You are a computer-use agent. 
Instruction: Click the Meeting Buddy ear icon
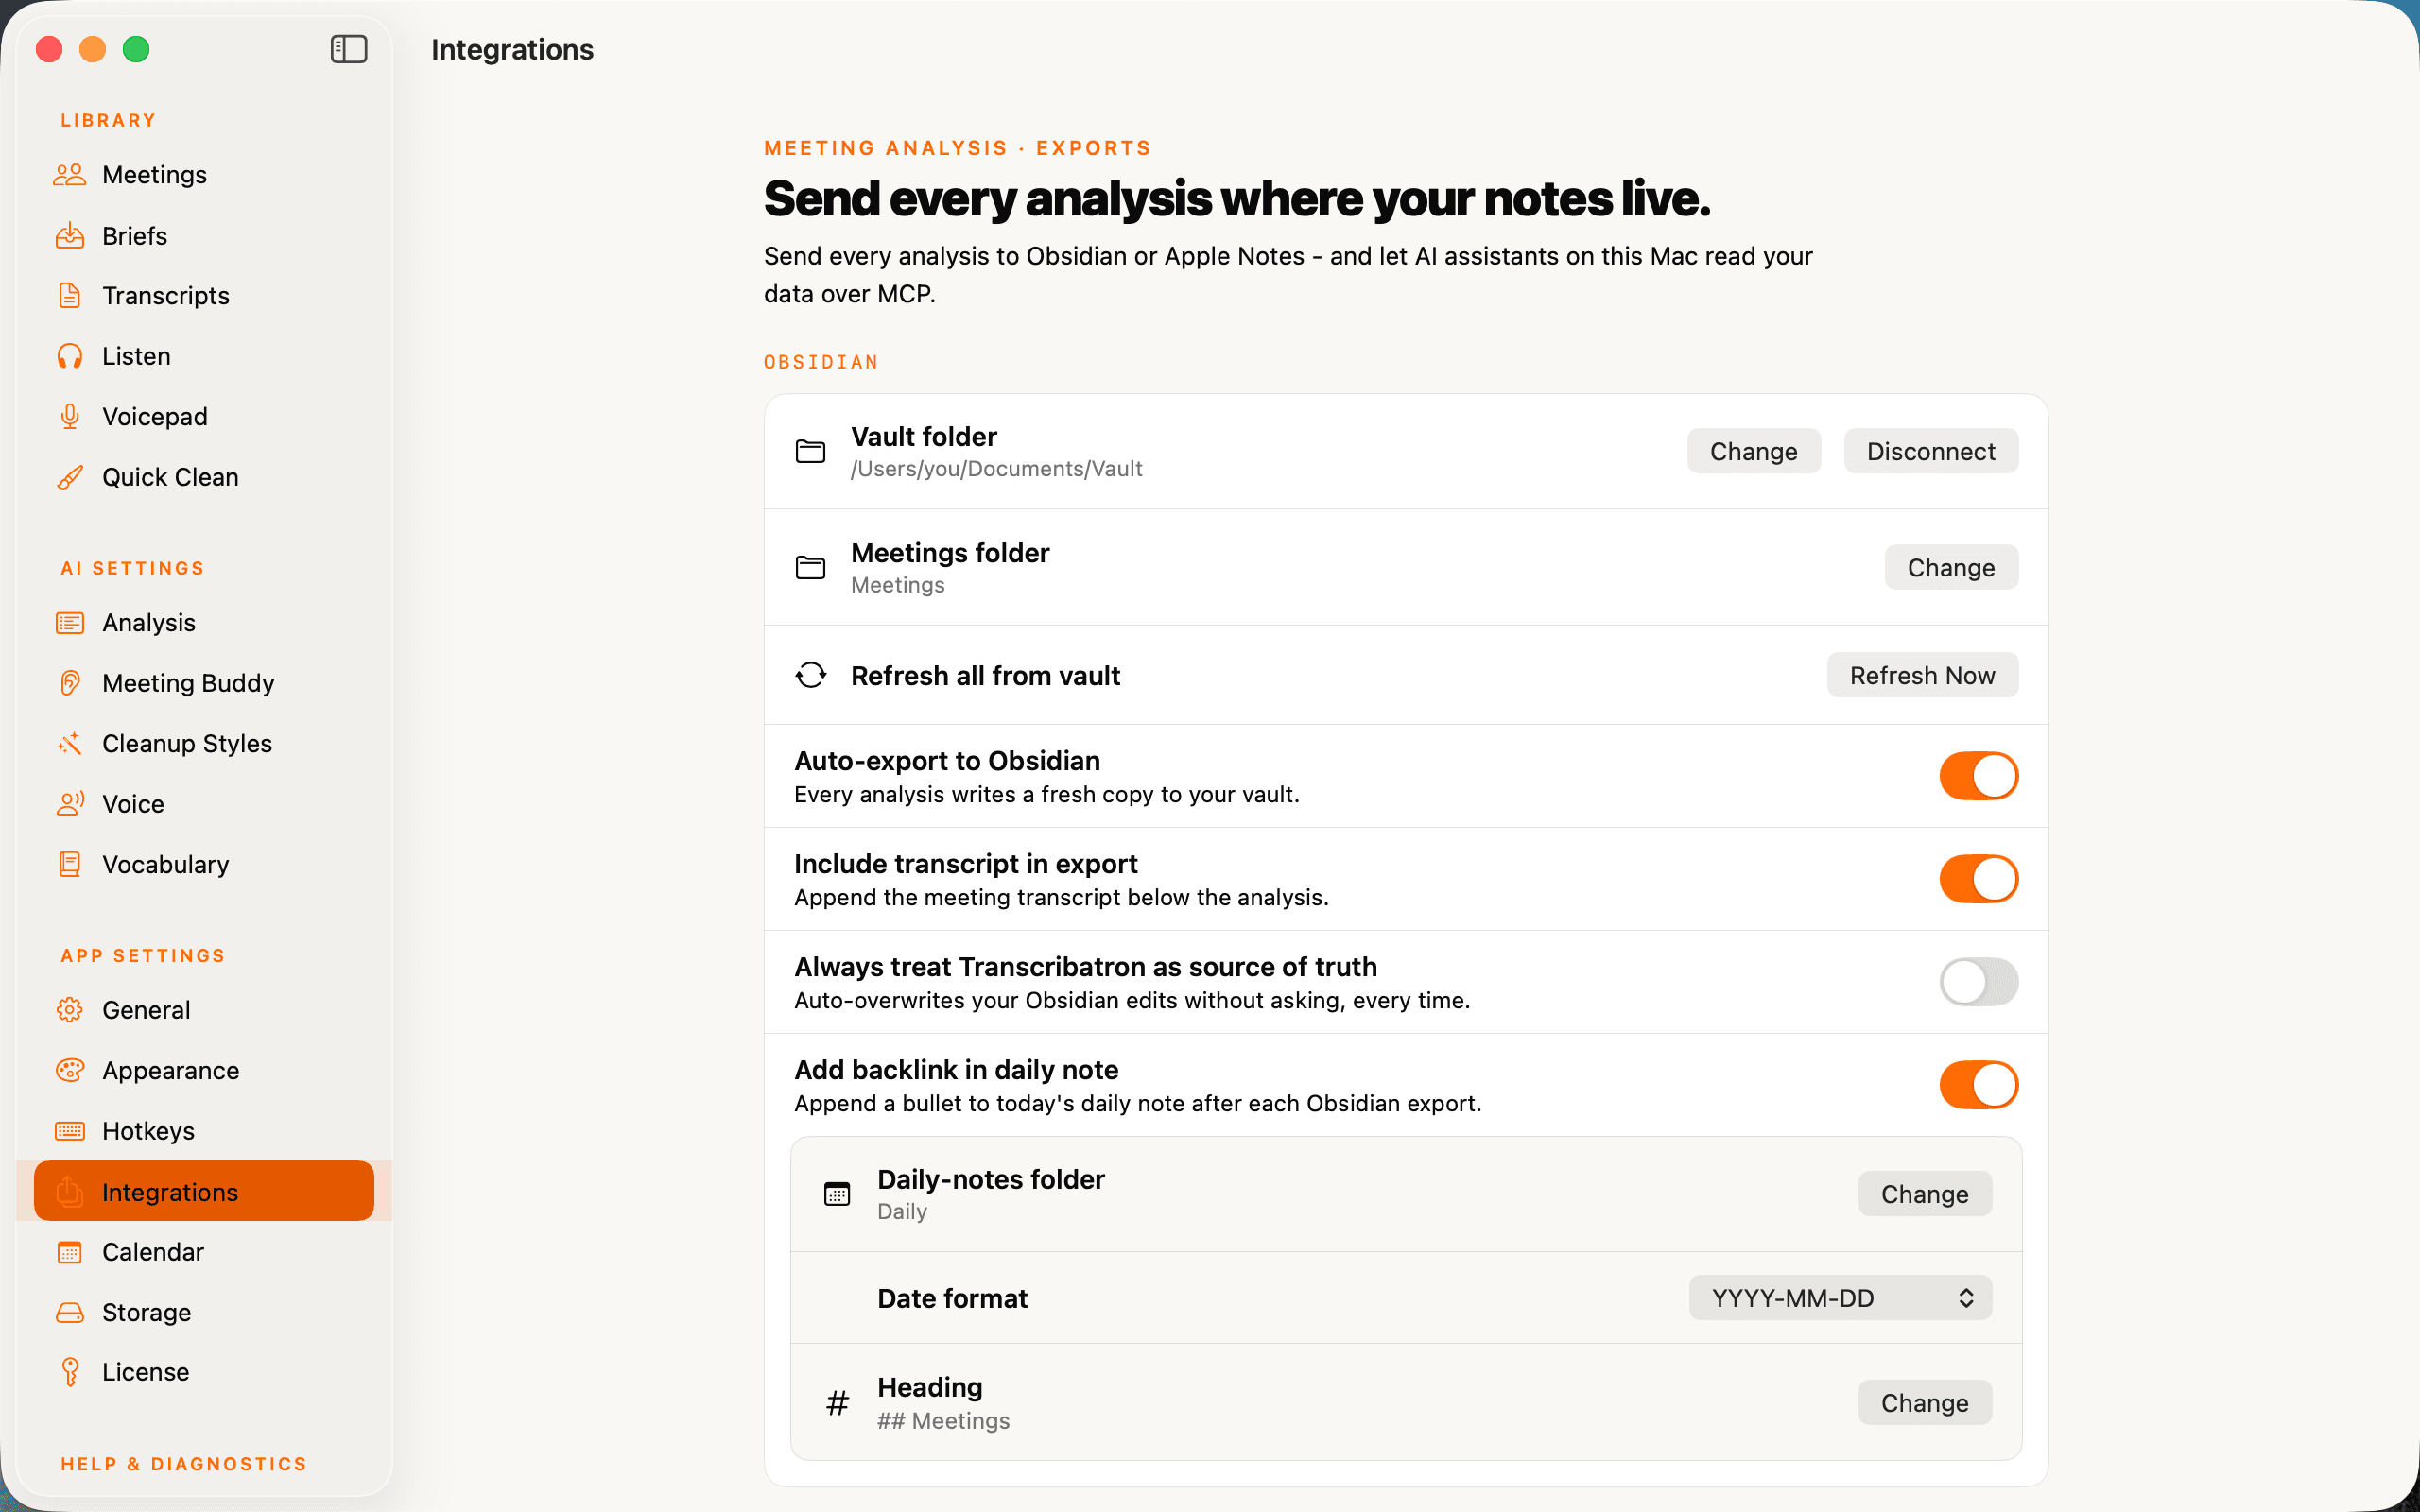pos(69,683)
